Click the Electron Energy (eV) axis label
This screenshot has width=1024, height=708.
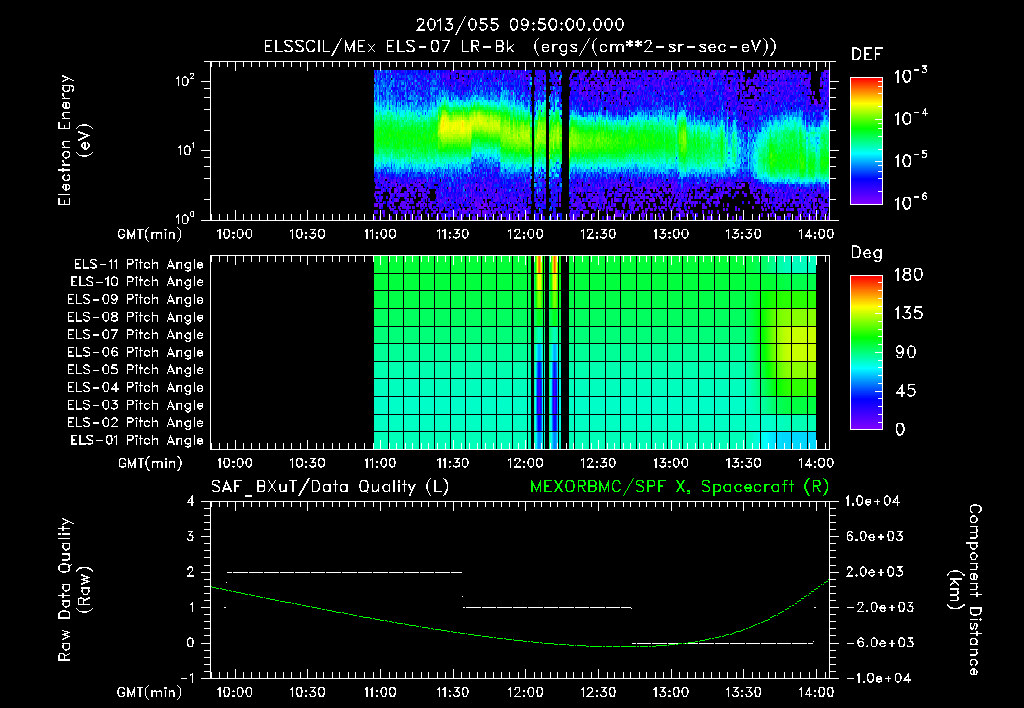[74, 140]
